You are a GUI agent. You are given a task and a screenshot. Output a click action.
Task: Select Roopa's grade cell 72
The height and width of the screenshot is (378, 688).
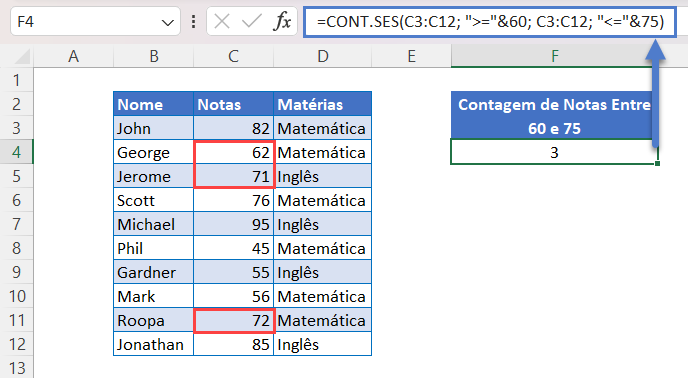233,320
